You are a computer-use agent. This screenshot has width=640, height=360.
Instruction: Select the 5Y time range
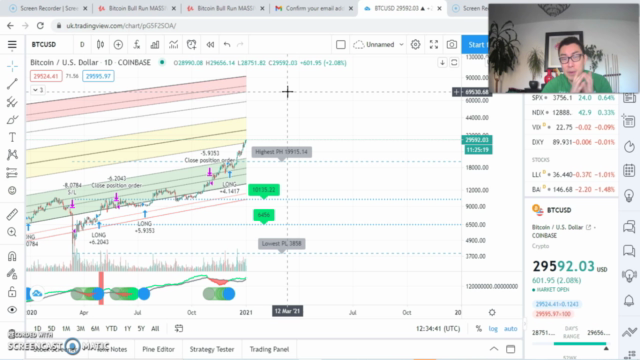[x=141, y=329]
